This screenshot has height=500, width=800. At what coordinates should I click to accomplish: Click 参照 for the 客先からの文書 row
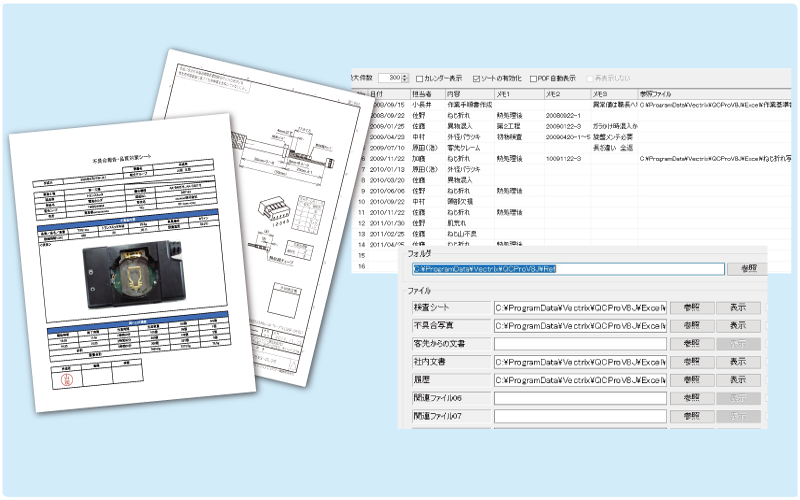691,343
